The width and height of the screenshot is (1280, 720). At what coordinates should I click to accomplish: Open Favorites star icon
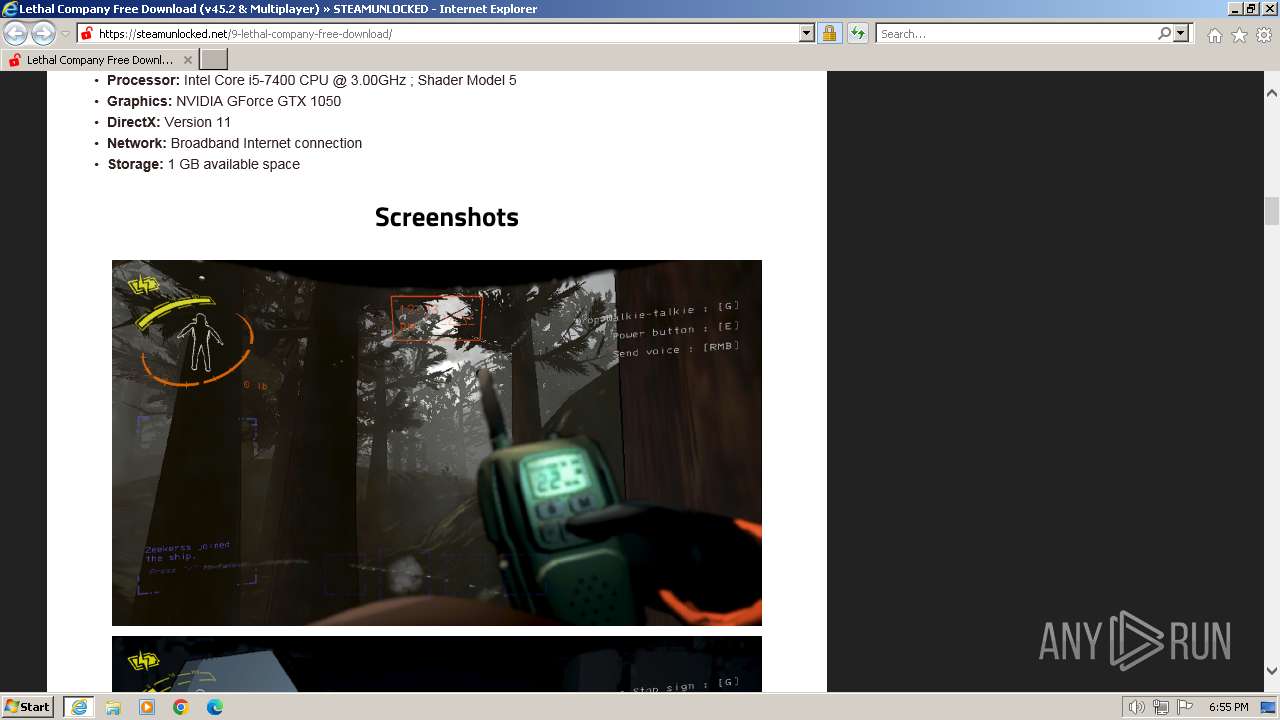(1239, 35)
